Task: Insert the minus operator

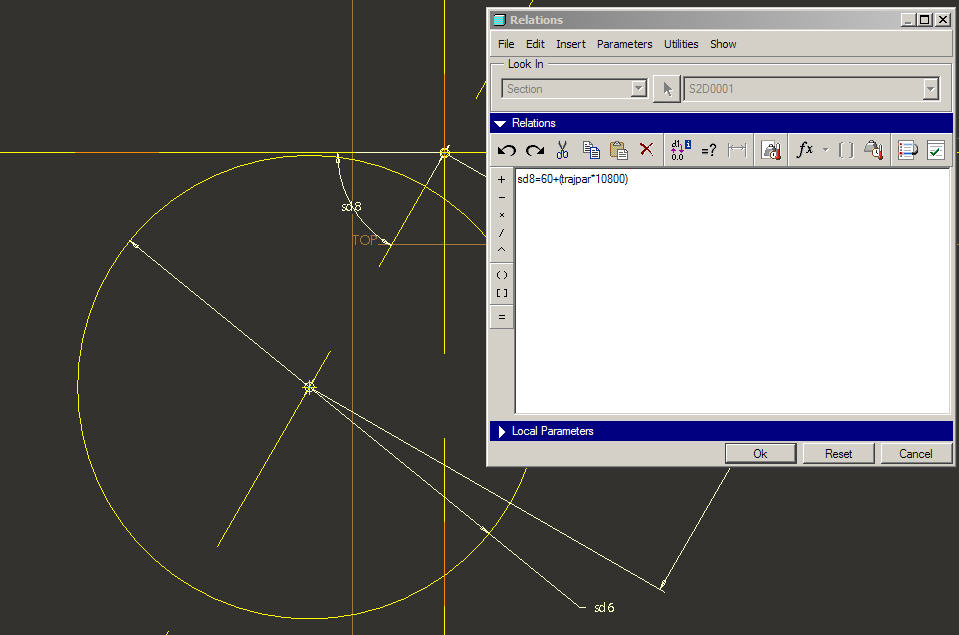Action: 502,197
